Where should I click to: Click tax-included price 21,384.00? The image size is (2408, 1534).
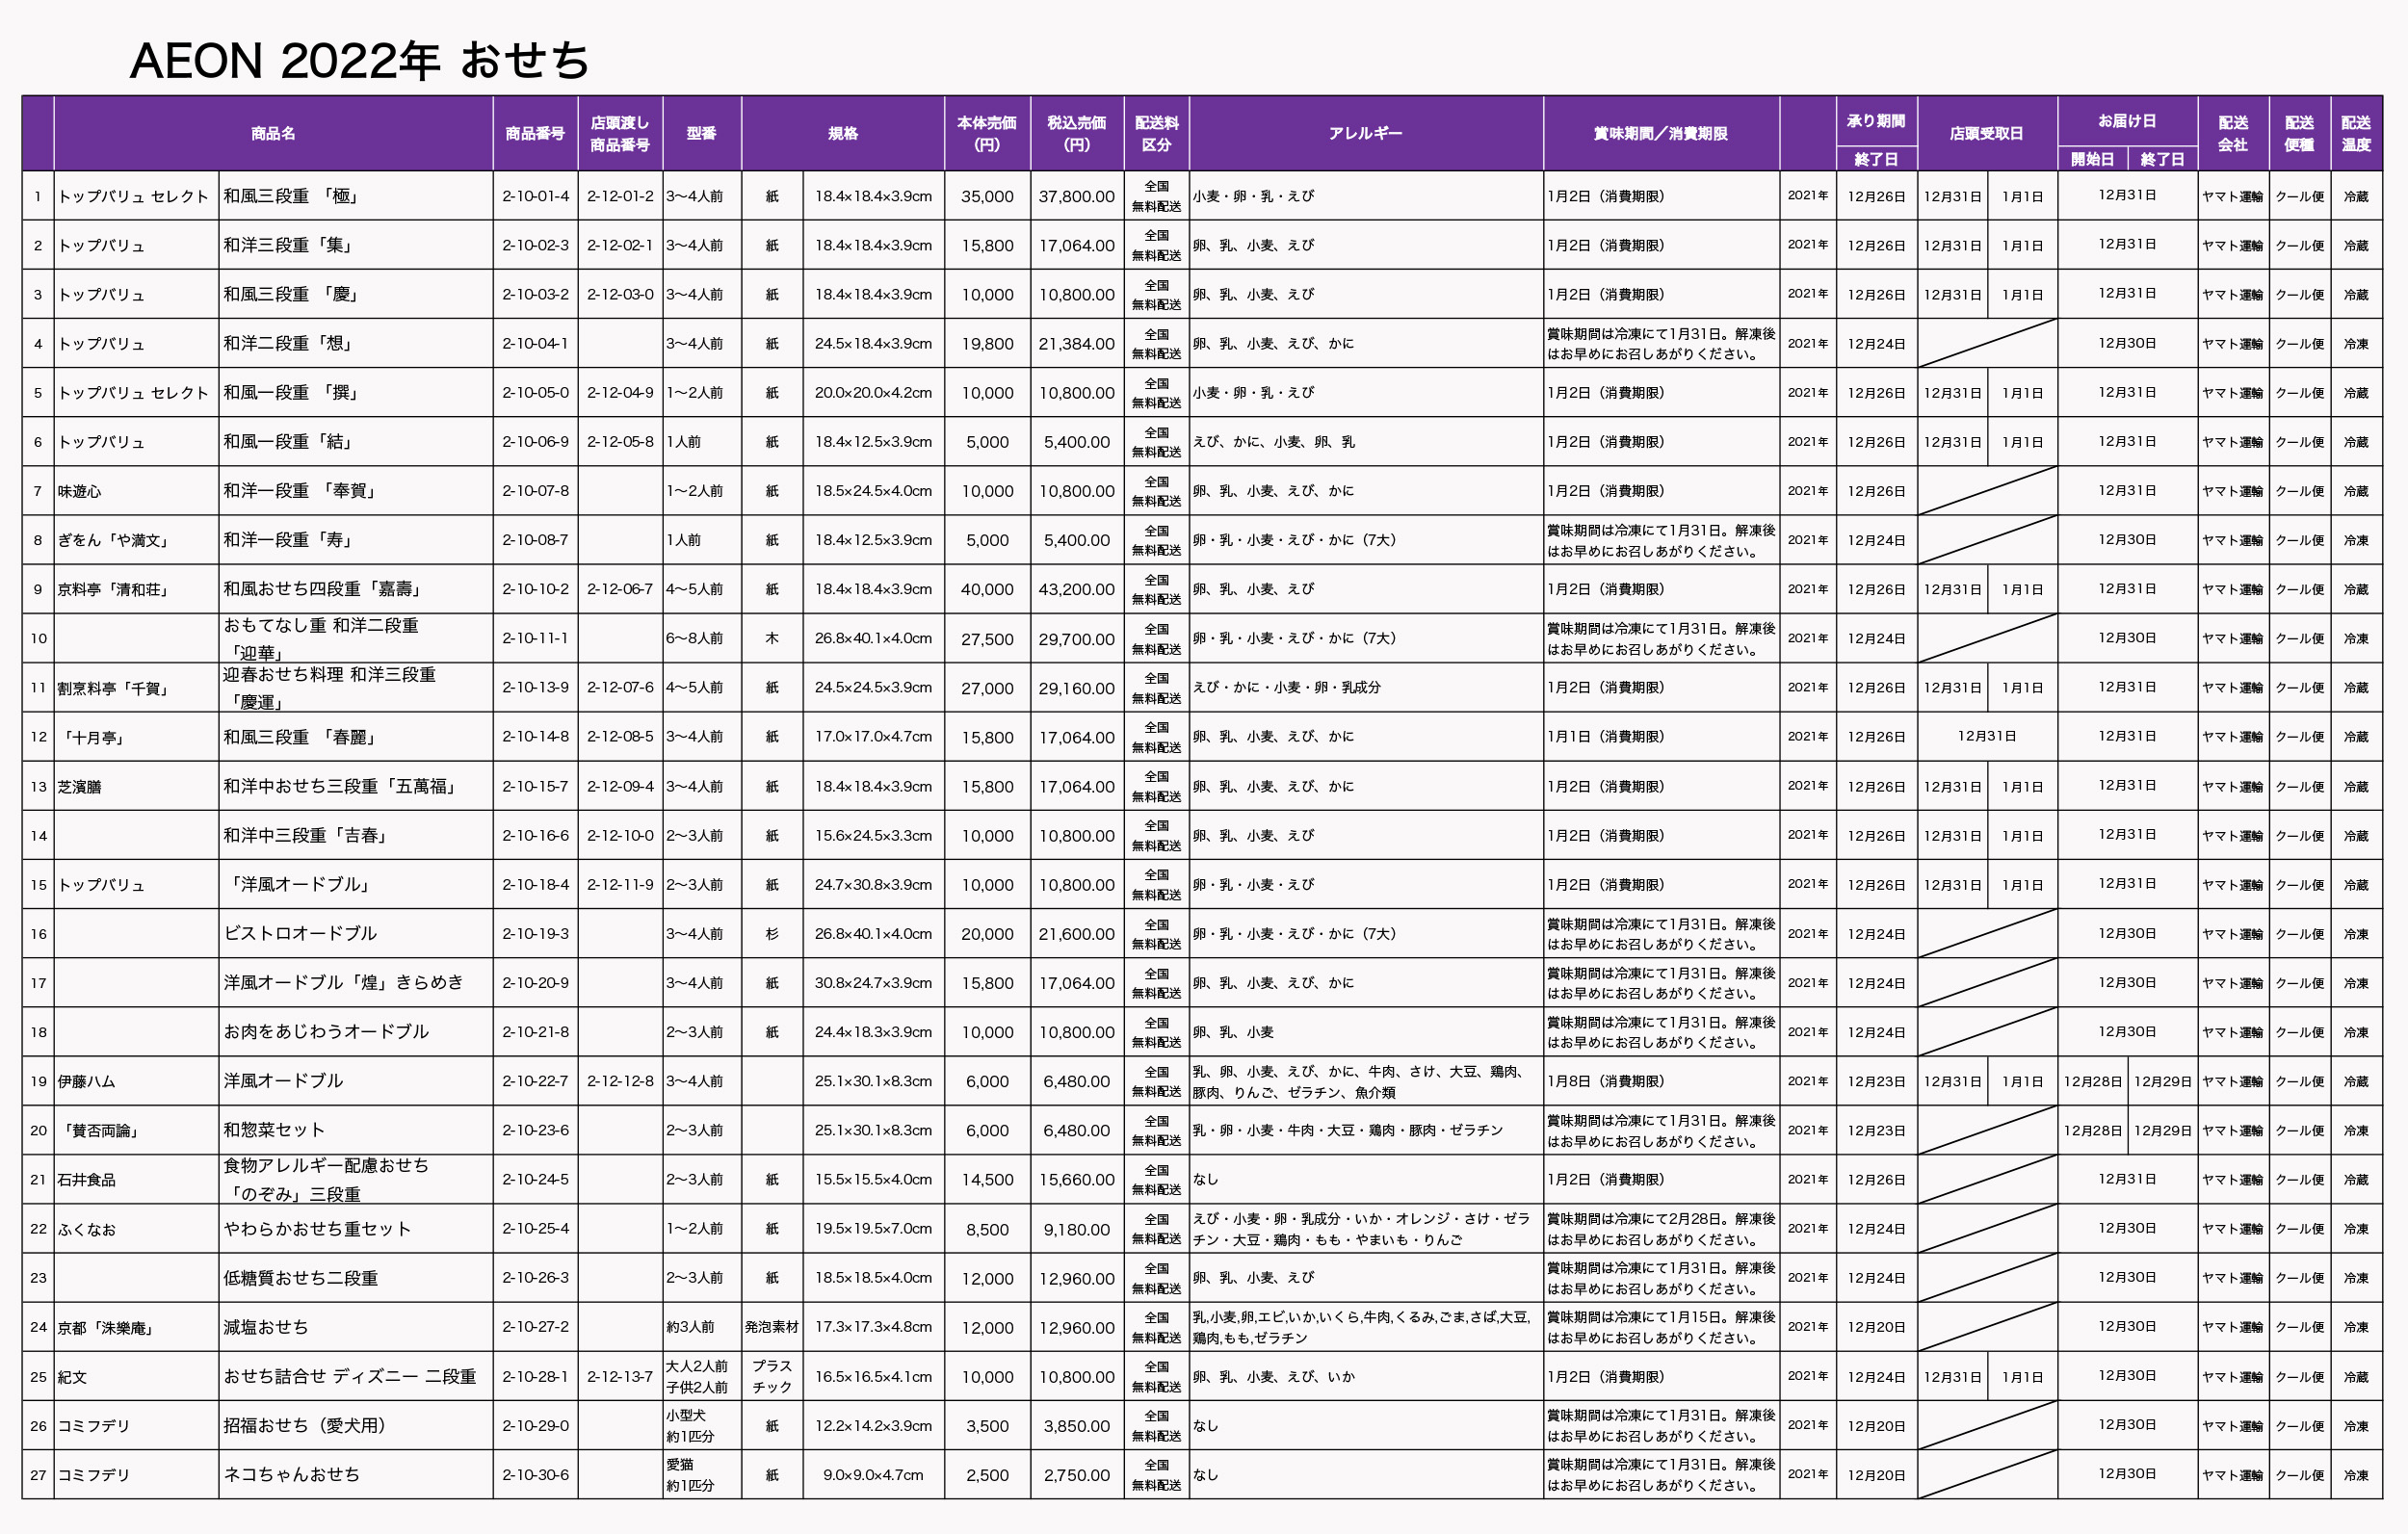pos(1077,344)
